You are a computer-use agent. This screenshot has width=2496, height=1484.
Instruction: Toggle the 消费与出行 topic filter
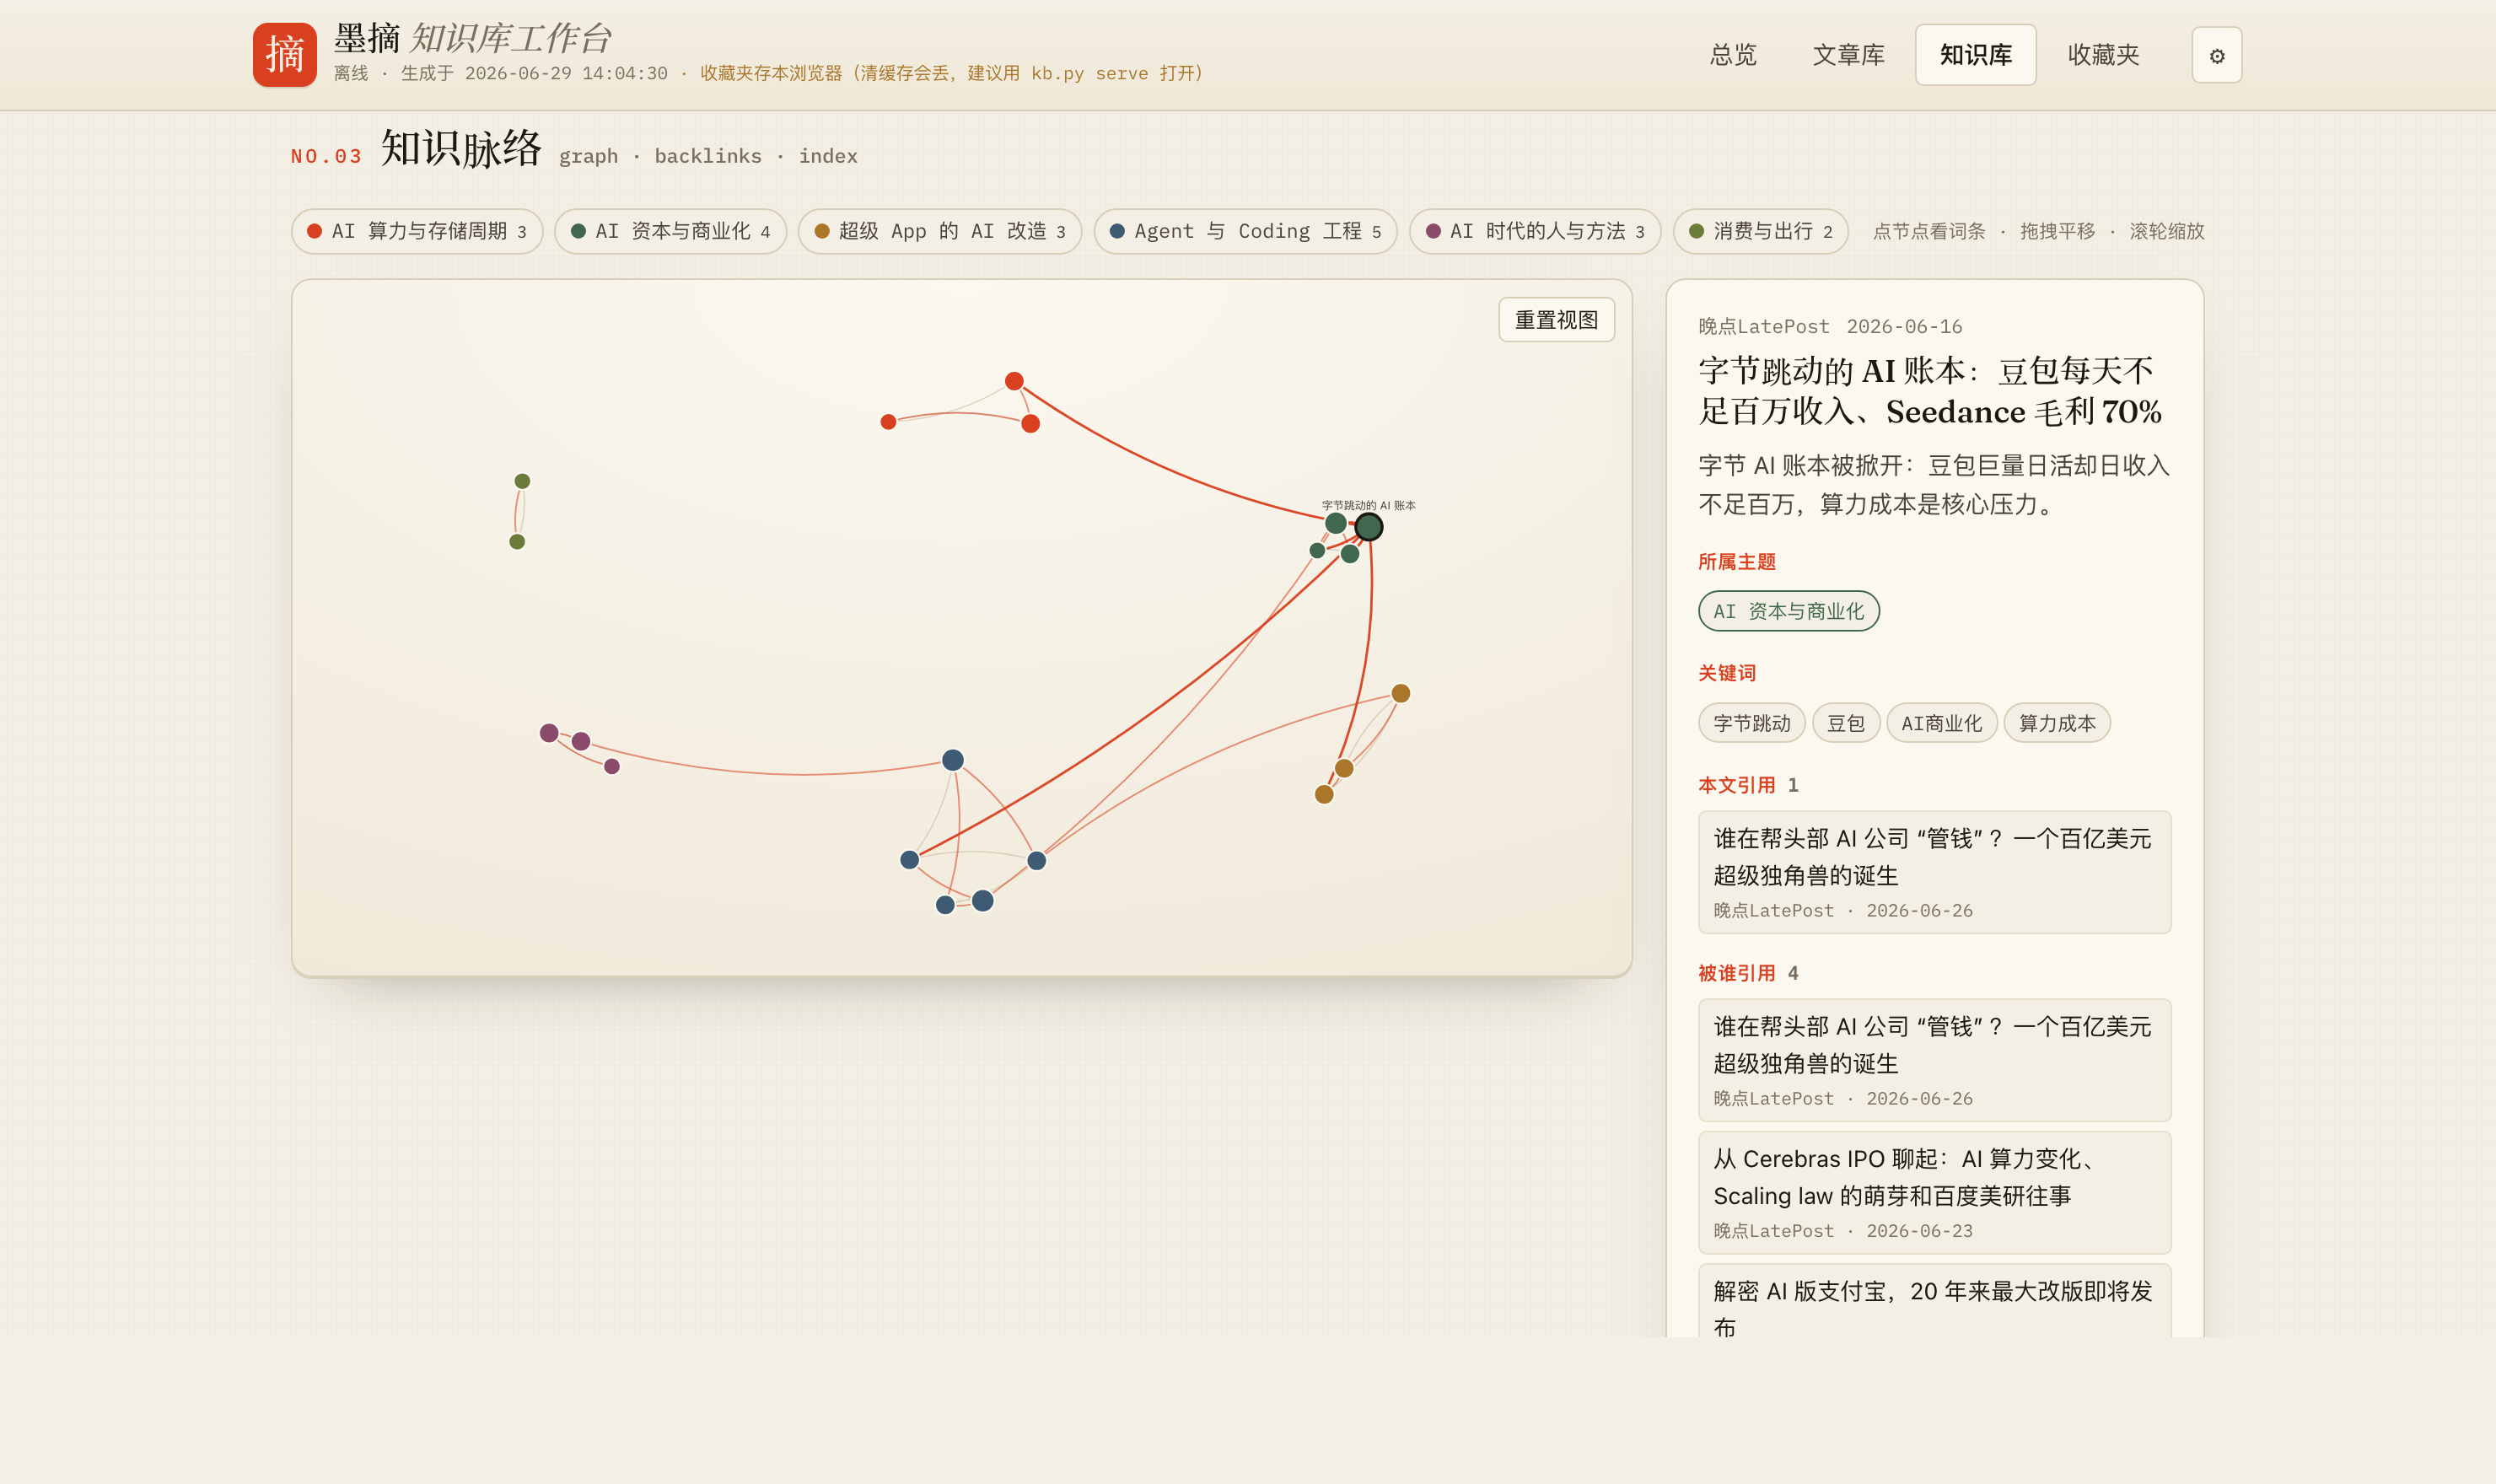coord(1760,231)
